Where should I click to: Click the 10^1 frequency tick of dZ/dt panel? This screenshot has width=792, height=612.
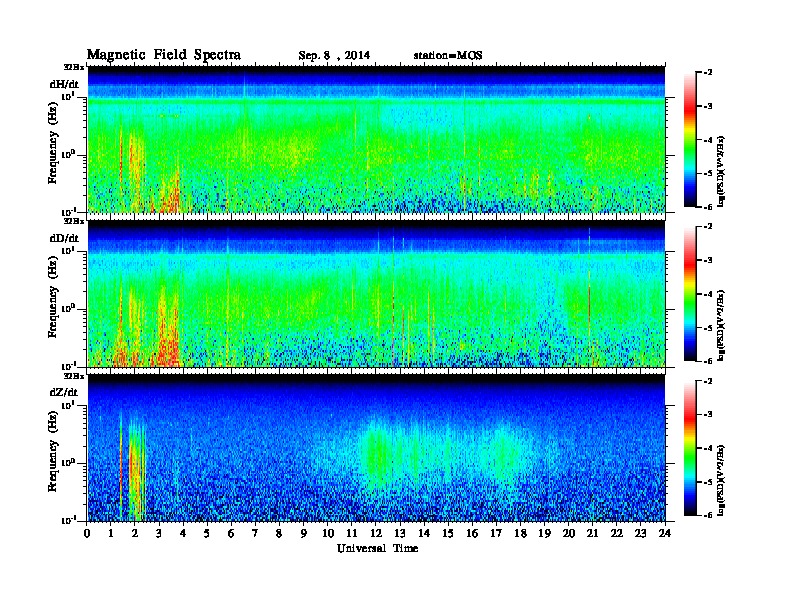68,405
